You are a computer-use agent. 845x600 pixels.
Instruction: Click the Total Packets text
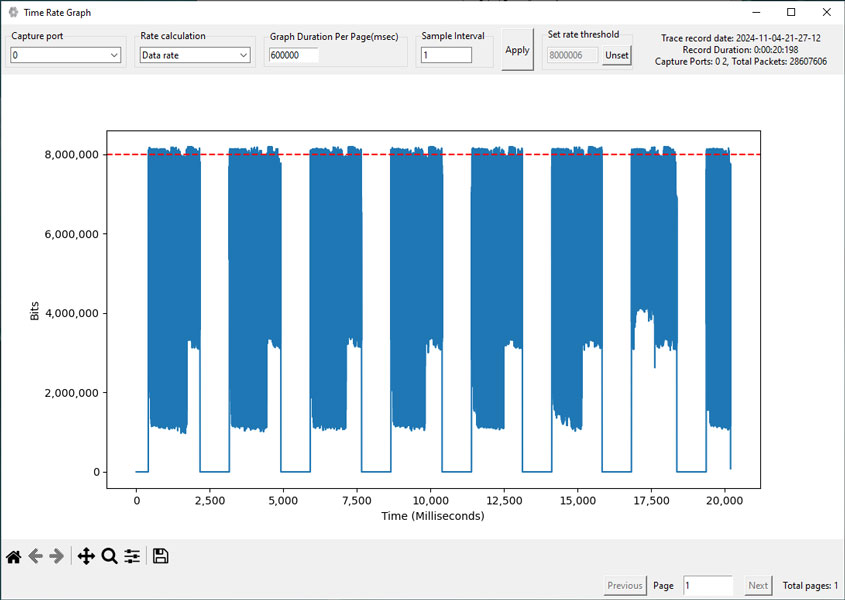(779, 61)
